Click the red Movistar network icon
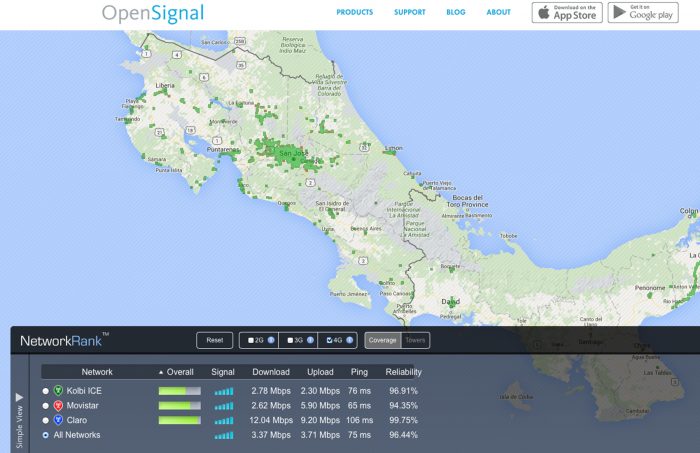Screen dimensions: 700x453 58,405
